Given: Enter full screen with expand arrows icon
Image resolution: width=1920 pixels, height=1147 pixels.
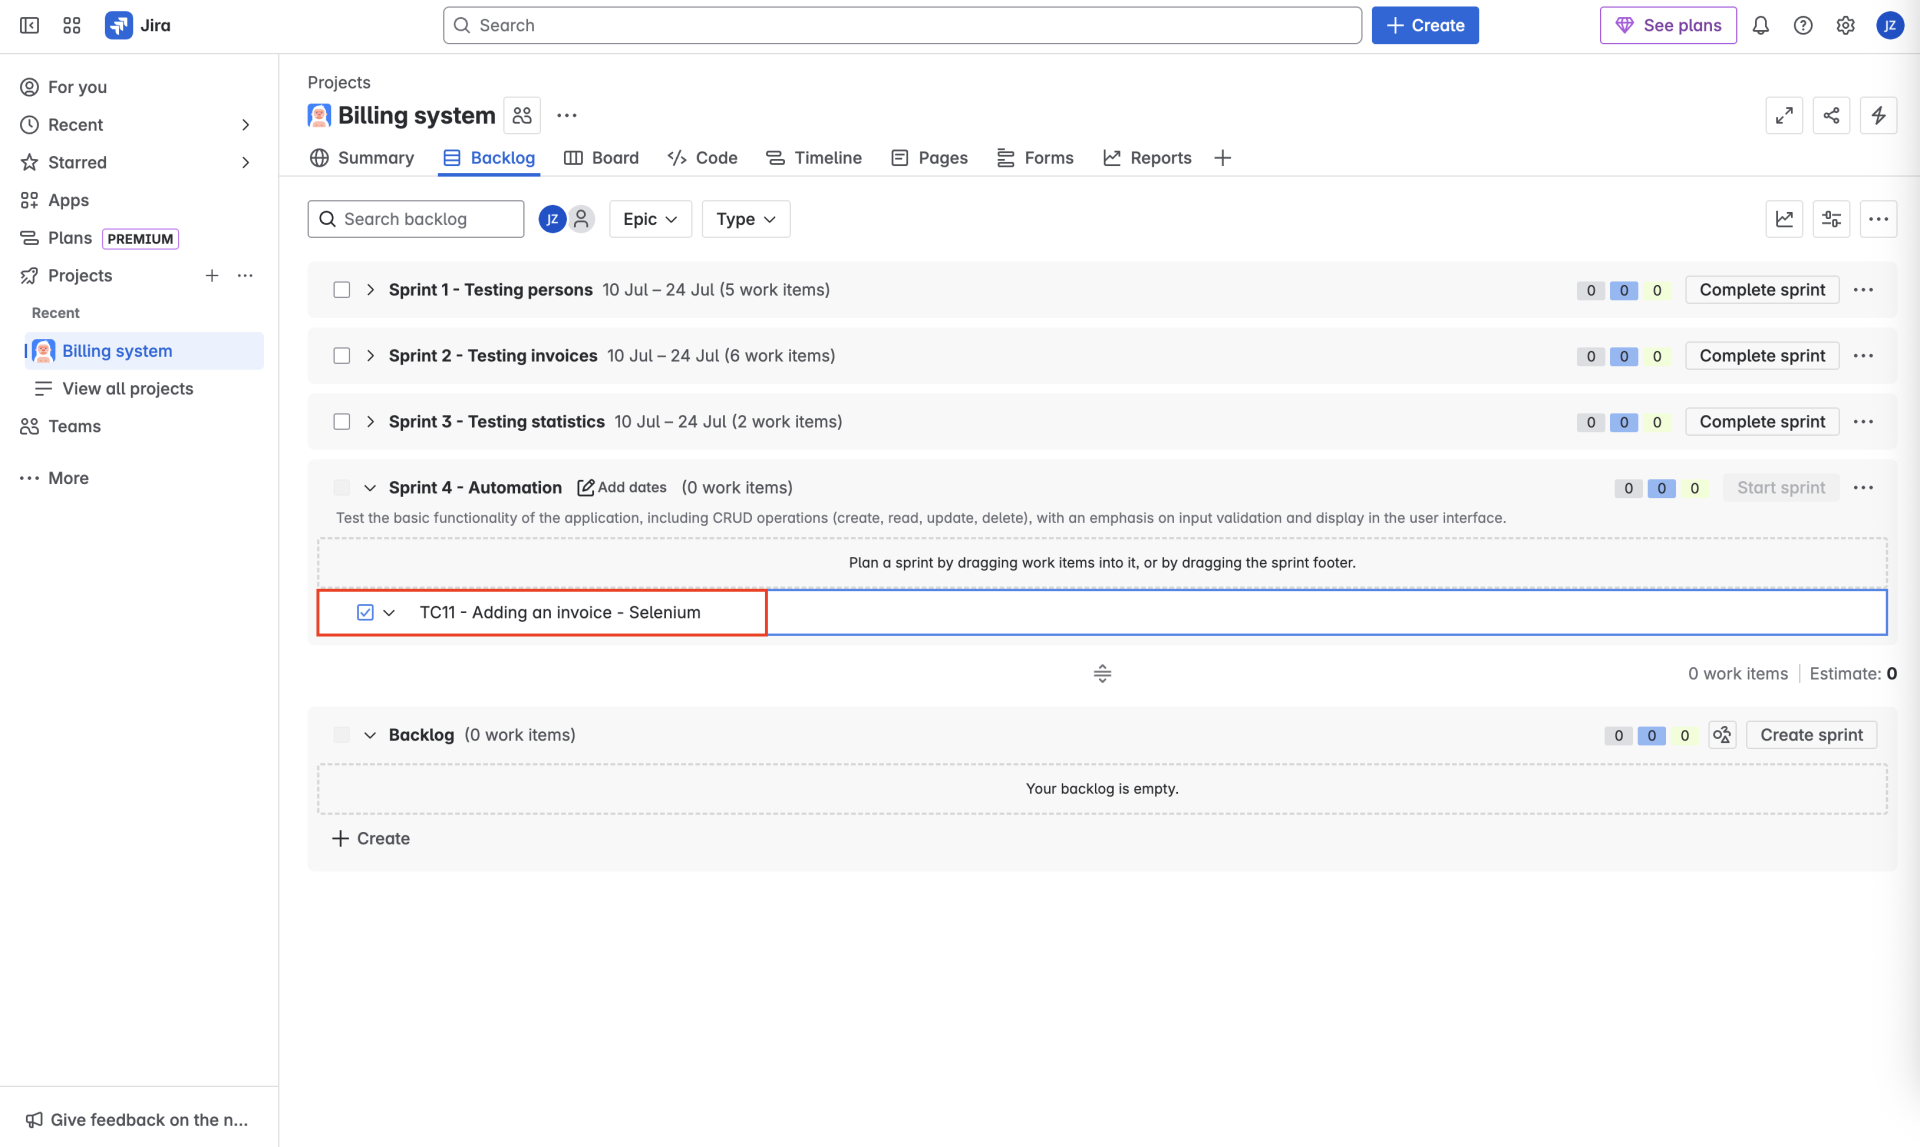Looking at the screenshot, I should pyautogui.click(x=1784, y=116).
